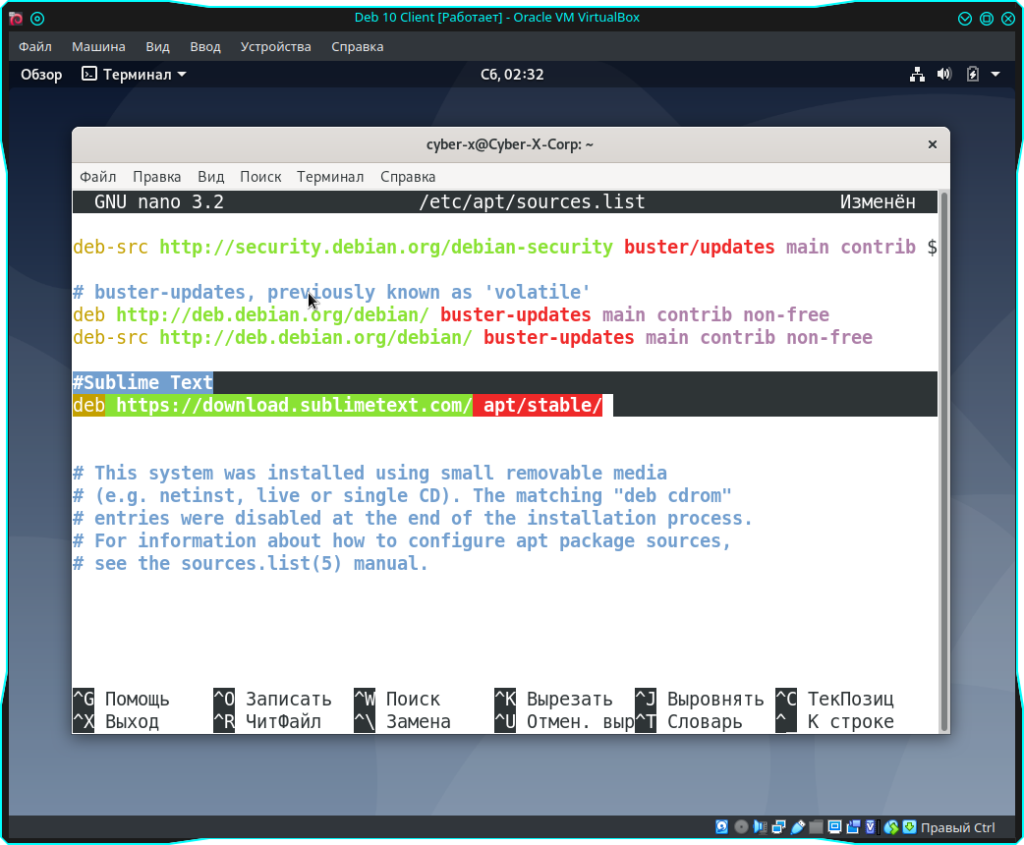
Task: Open the Правка menu in terminal window
Action: tap(157, 177)
